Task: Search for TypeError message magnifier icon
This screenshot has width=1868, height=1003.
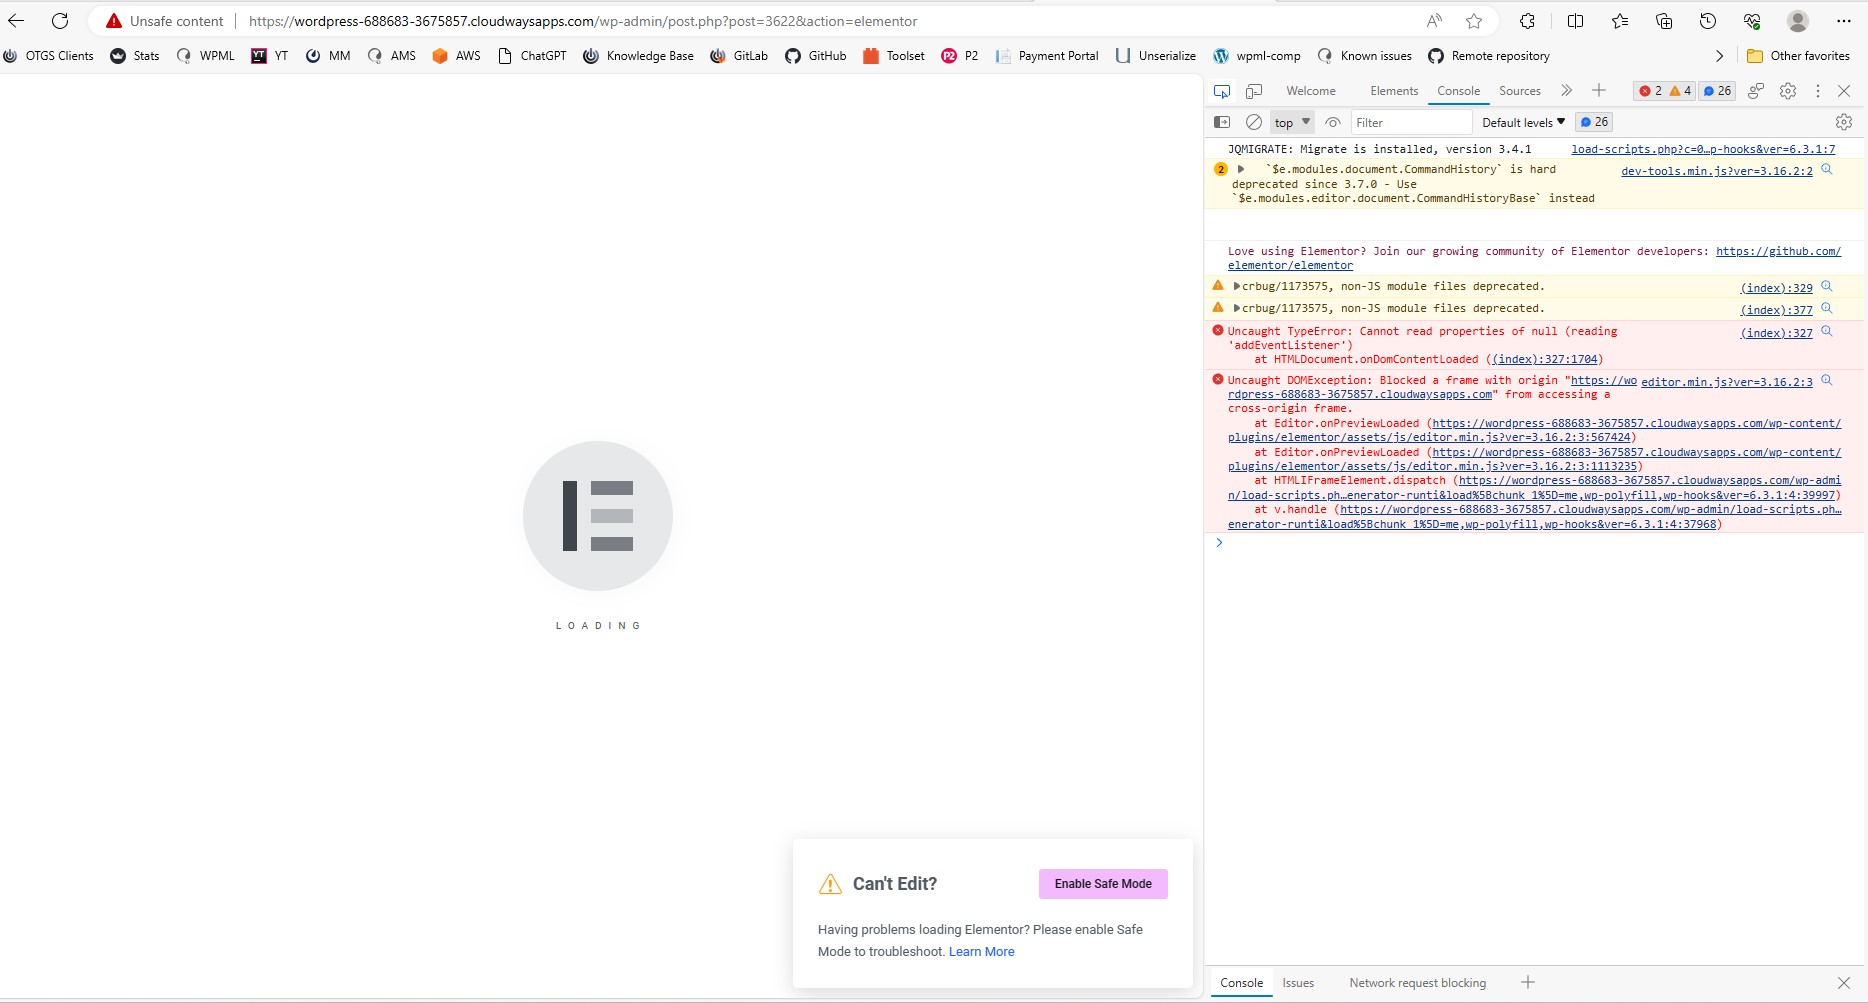Action: [1827, 331]
